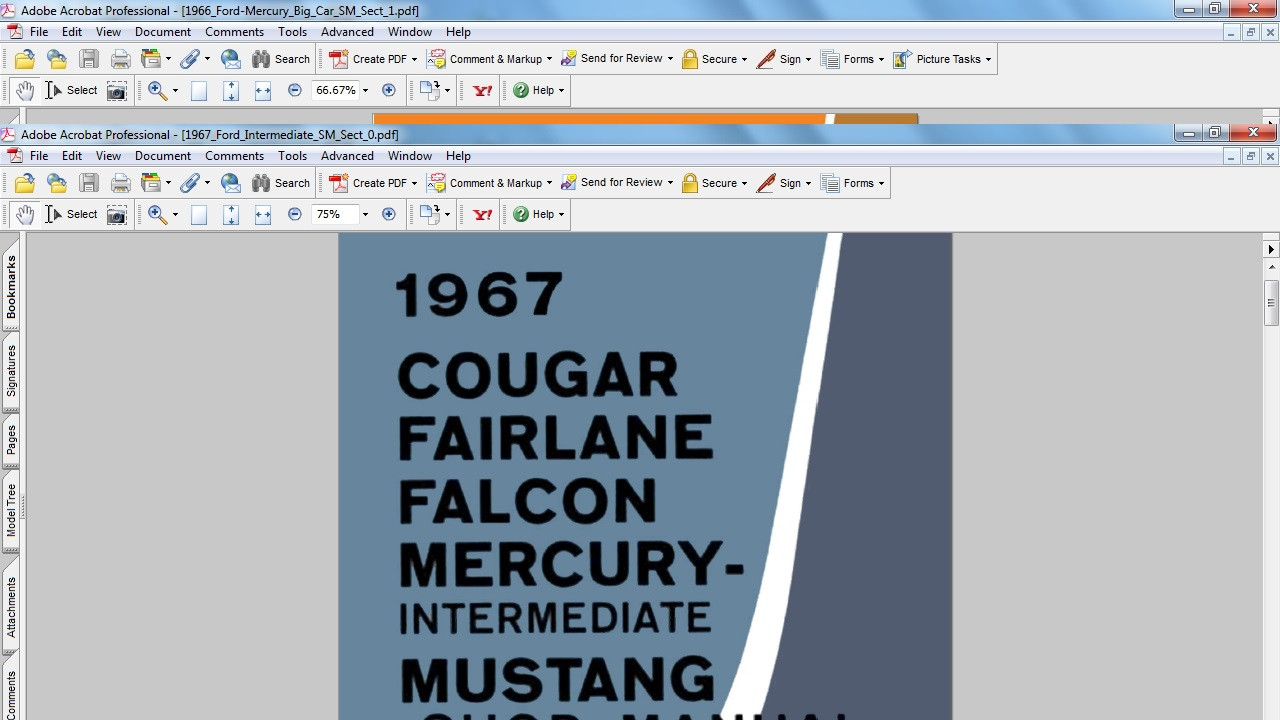Click zoom in plus button in 1966 window
The height and width of the screenshot is (720, 1280).
(389, 90)
